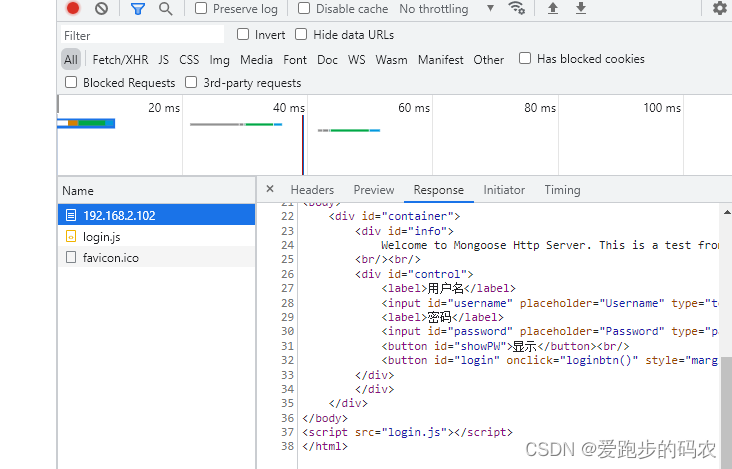The height and width of the screenshot is (469, 732).
Task: Filter requests by Media
Action: pos(256,60)
